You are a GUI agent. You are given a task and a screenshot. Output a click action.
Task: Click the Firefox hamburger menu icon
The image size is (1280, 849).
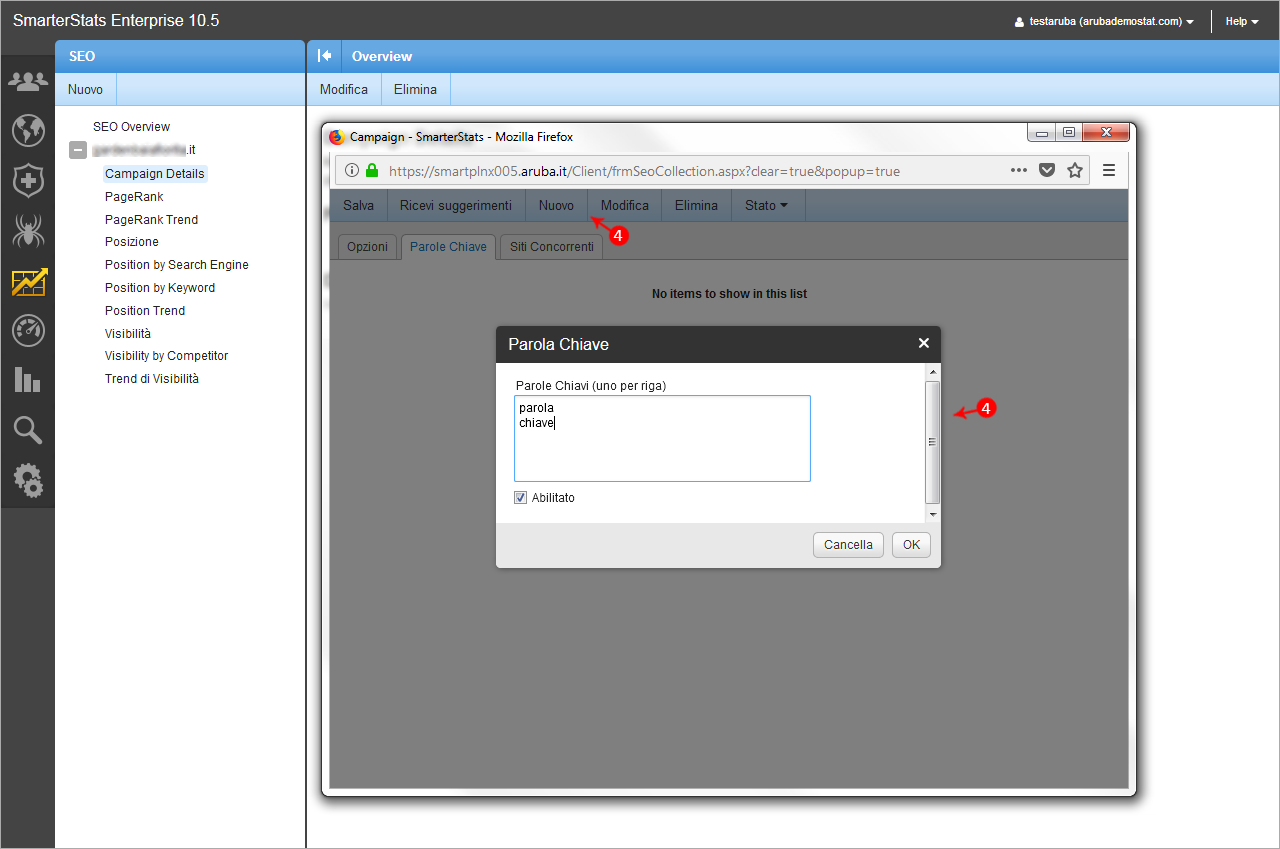(1109, 170)
